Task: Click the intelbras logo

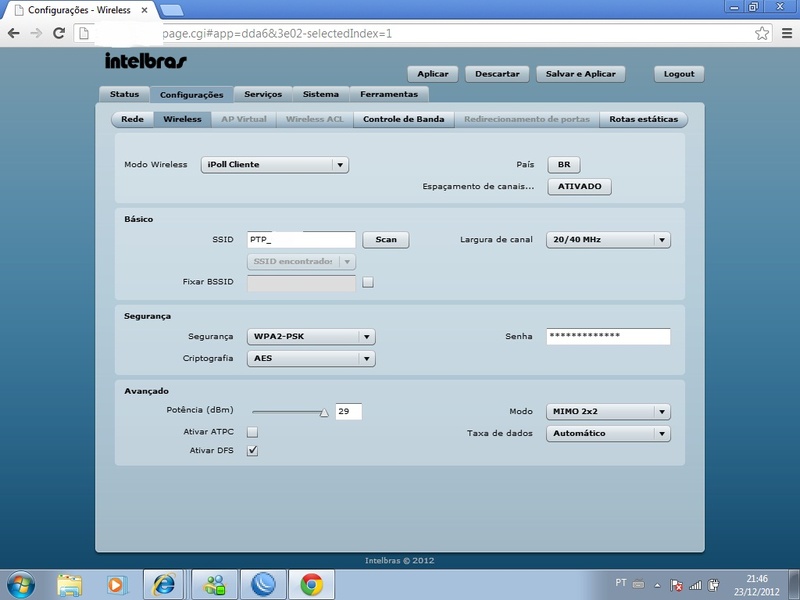Action: [145, 61]
